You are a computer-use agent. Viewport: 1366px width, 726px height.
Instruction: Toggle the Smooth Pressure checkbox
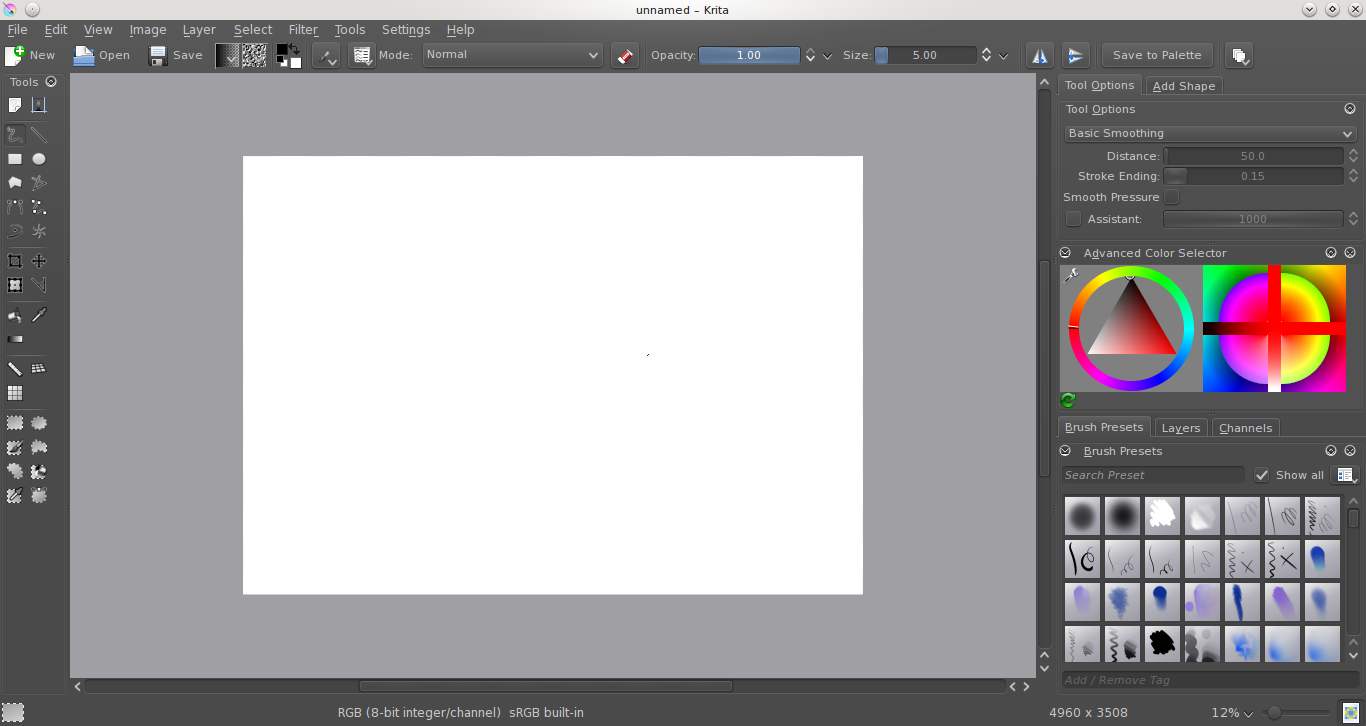[1171, 197]
